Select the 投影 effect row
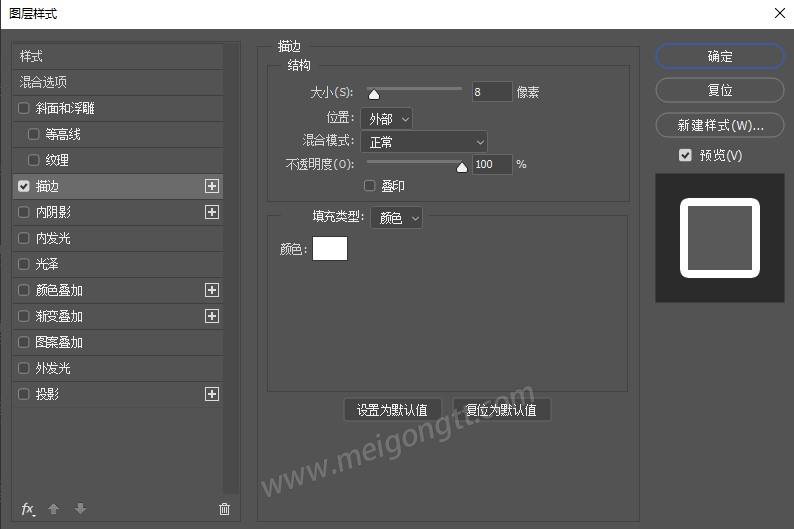The height and width of the screenshot is (529, 794). click(x=117, y=394)
